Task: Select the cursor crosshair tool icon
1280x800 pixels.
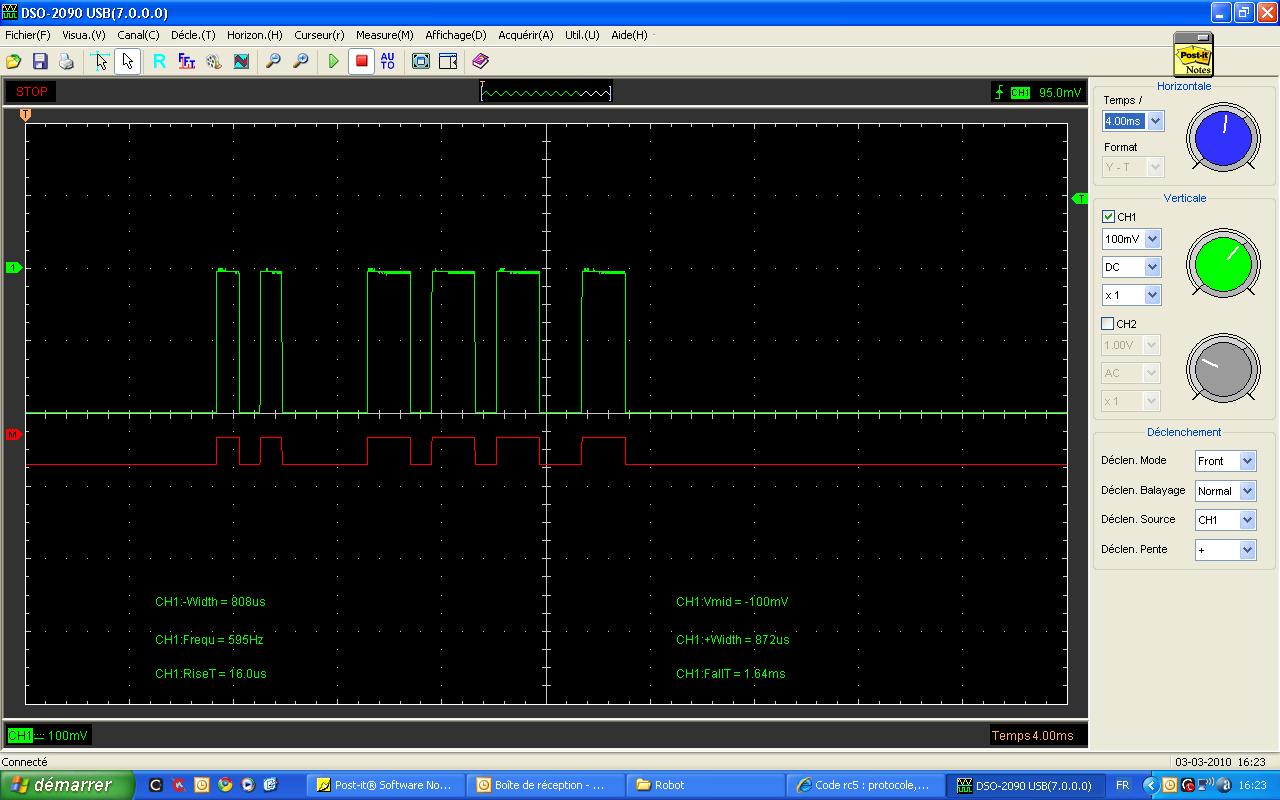Action: [100, 61]
